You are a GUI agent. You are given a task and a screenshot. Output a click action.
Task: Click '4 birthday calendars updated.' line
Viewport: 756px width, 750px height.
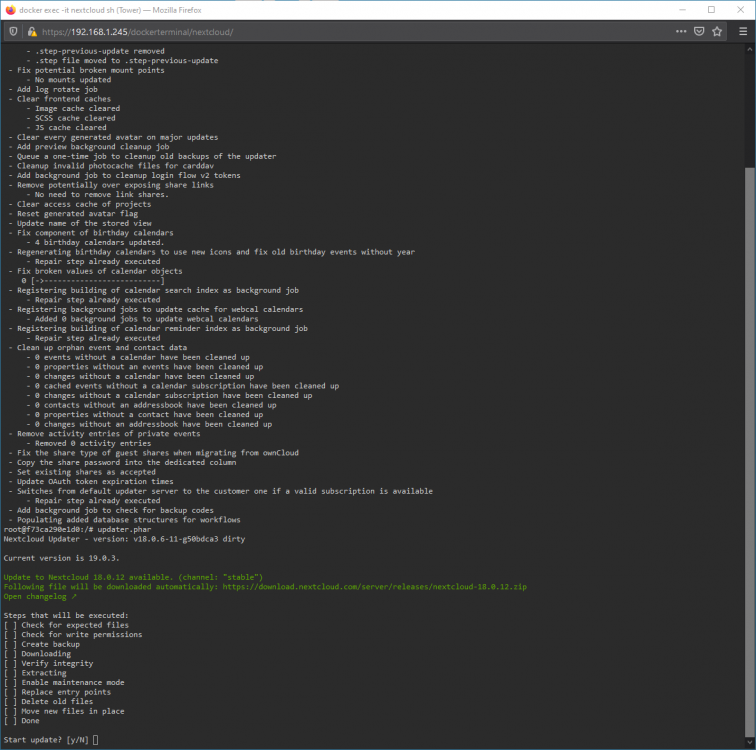99,242
